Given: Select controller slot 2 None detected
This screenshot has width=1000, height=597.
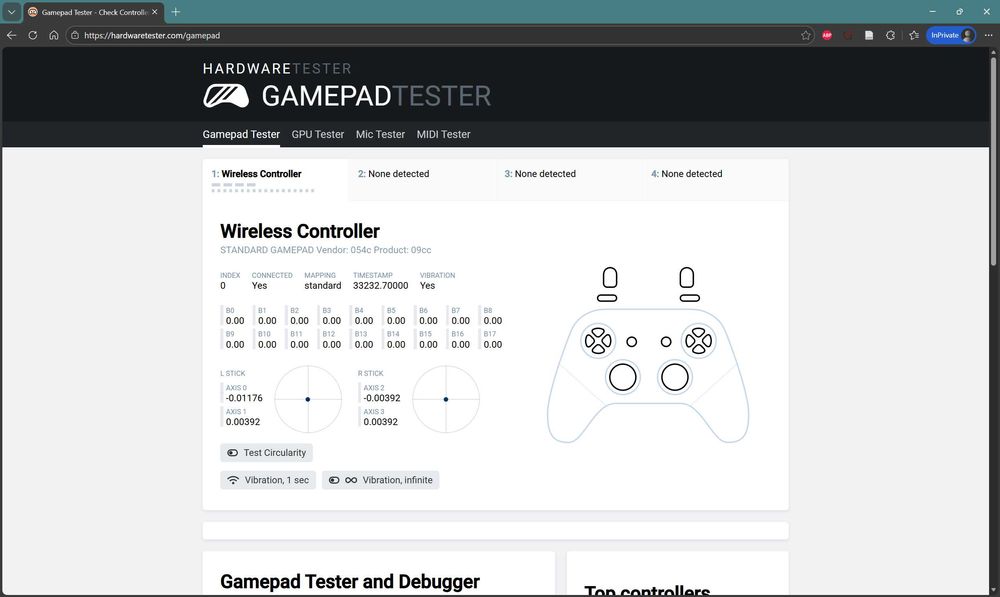Looking at the screenshot, I should pyautogui.click(x=422, y=180).
